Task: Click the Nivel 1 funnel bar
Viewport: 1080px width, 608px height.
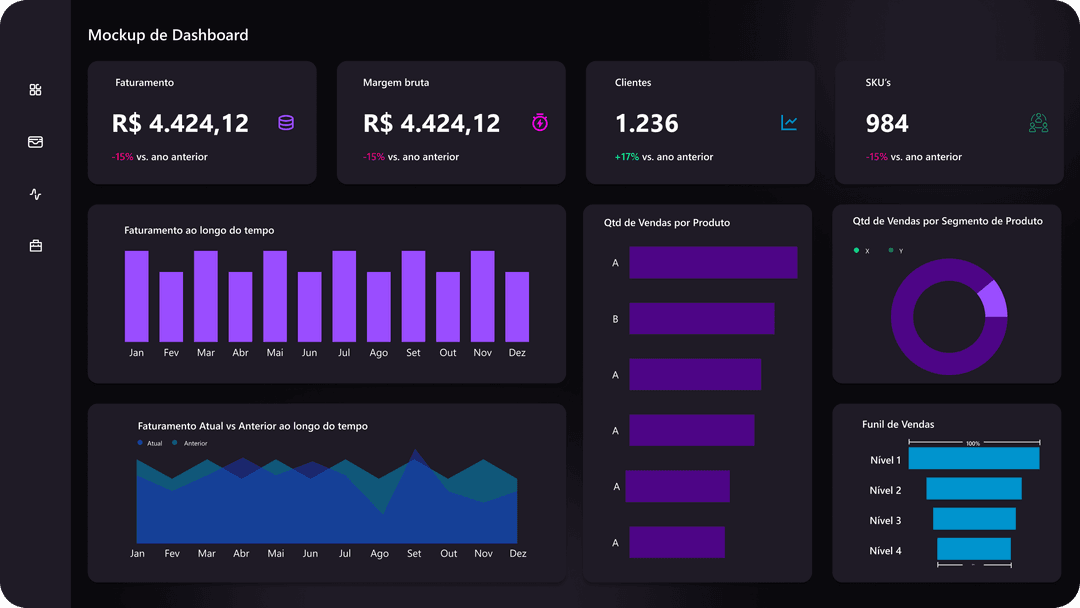Action: [973, 459]
